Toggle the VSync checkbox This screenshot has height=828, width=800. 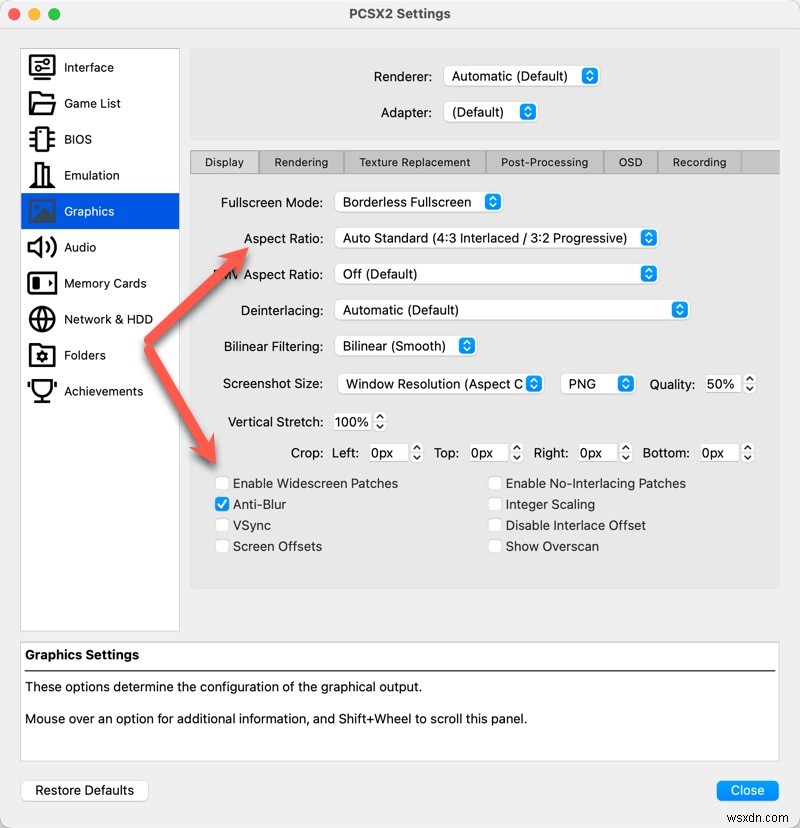click(222, 525)
